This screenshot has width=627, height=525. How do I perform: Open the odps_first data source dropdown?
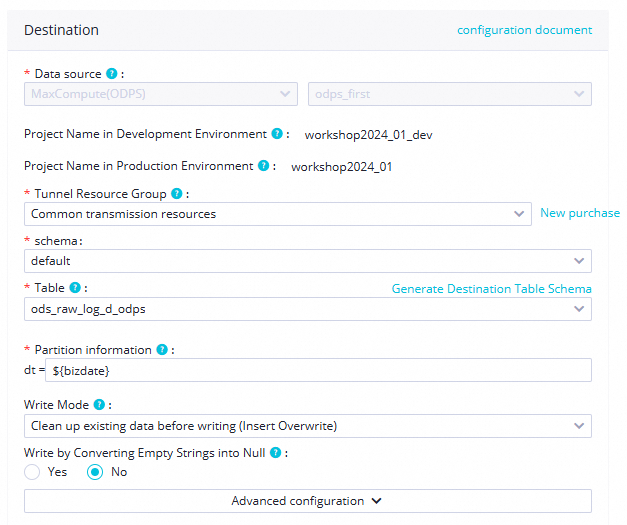point(449,94)
